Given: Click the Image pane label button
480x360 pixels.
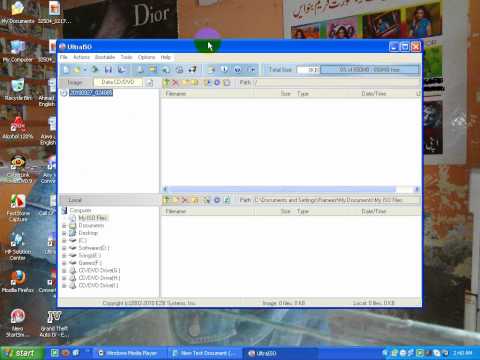Looking at the screenshot, I should tap(75, 82).
